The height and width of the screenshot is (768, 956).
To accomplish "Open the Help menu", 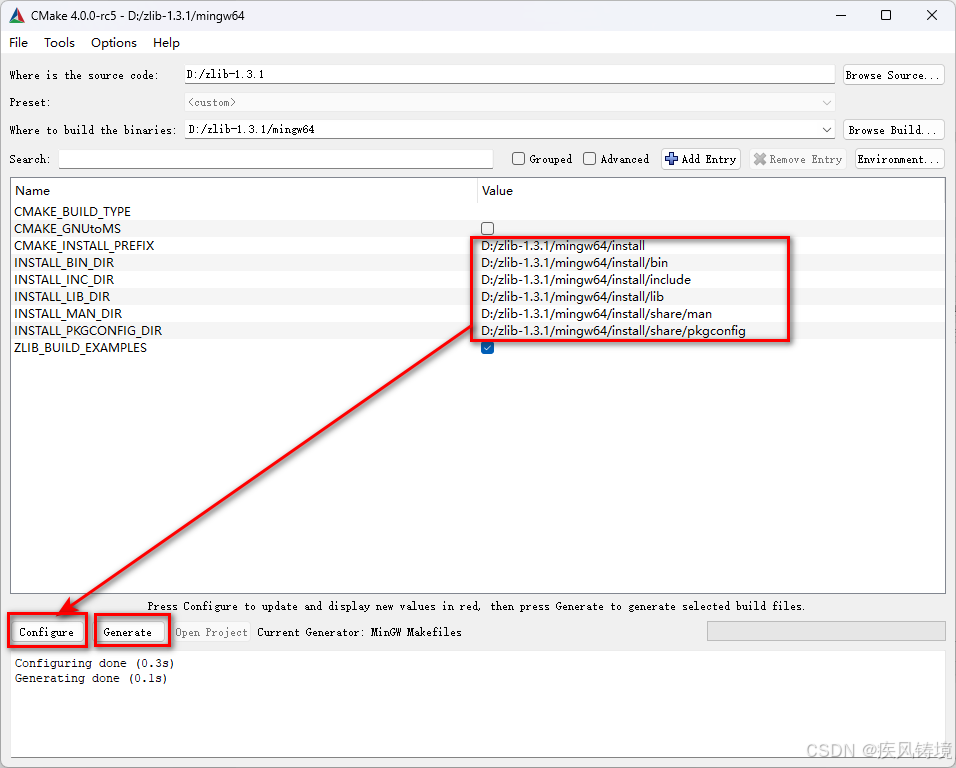I will (x=166, y=43).
